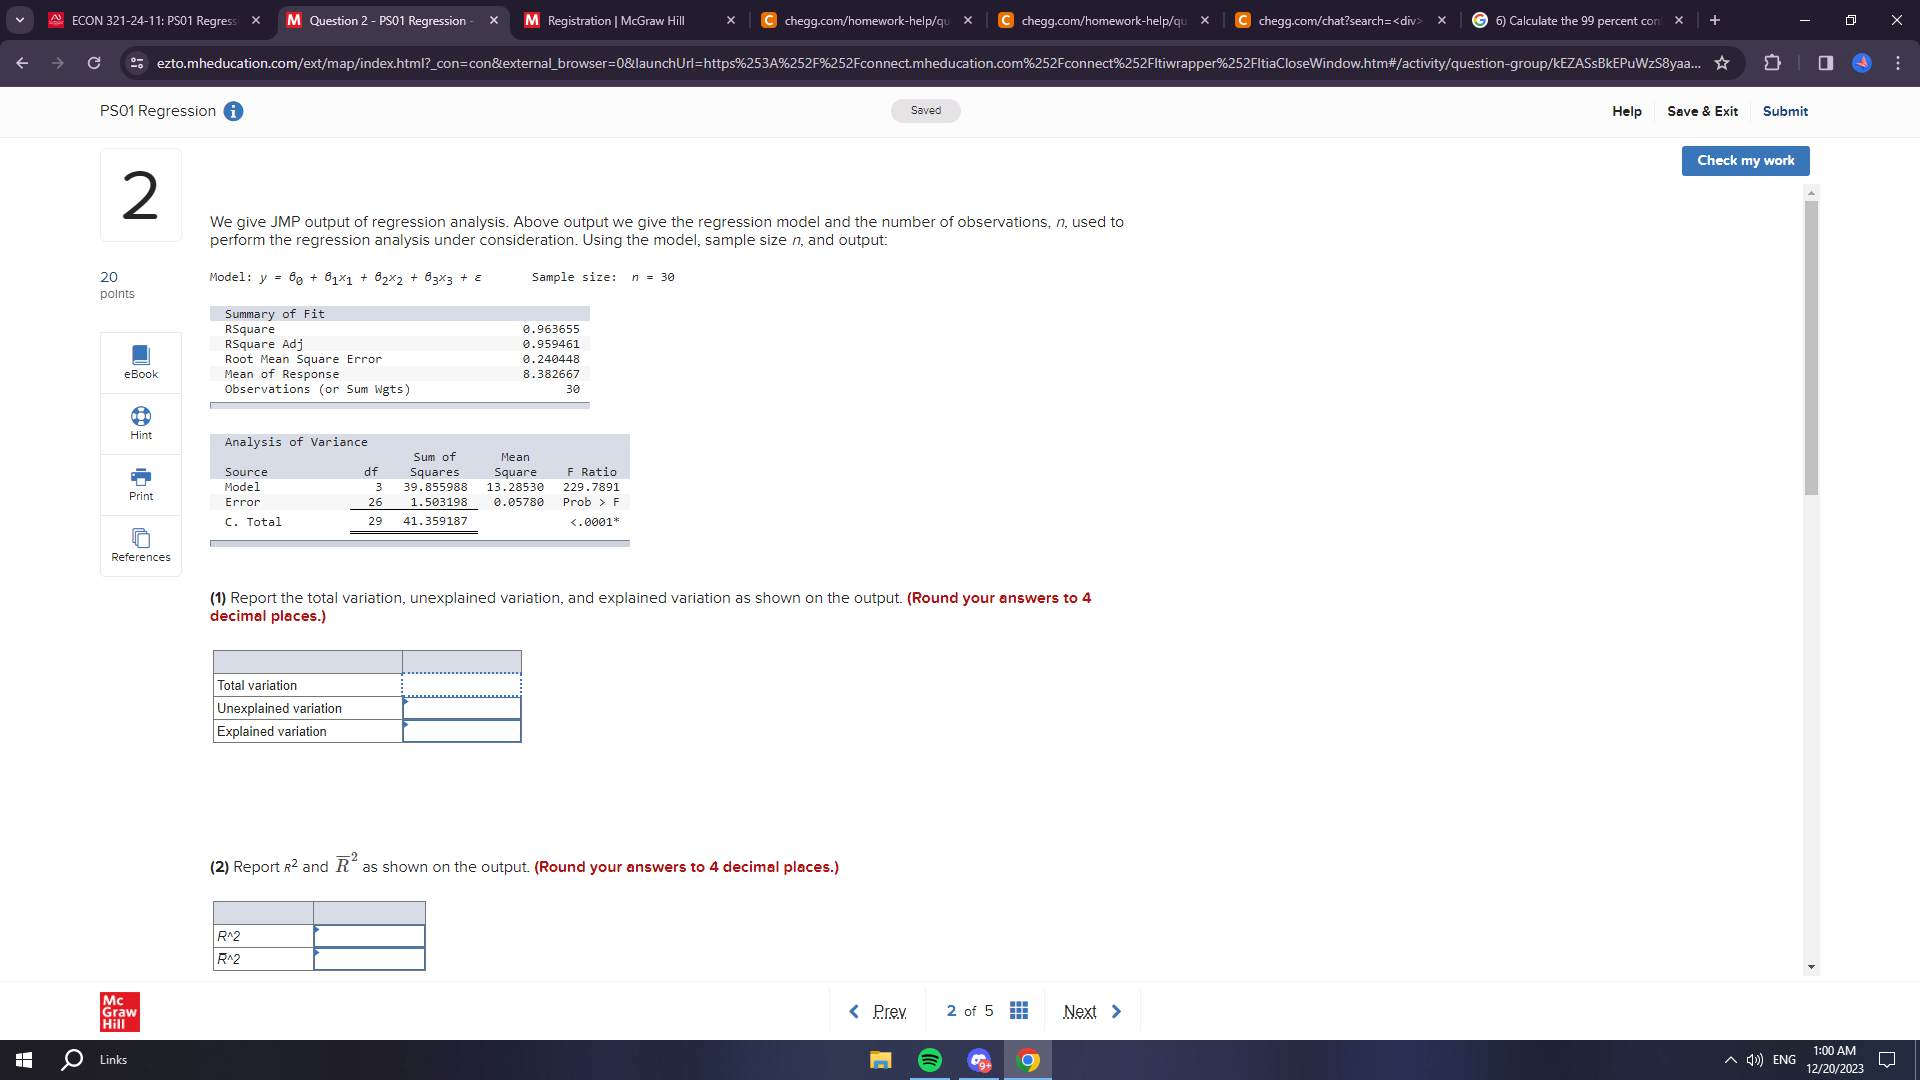
Task: Click the Total variation answer field
Action: (460, 685)
